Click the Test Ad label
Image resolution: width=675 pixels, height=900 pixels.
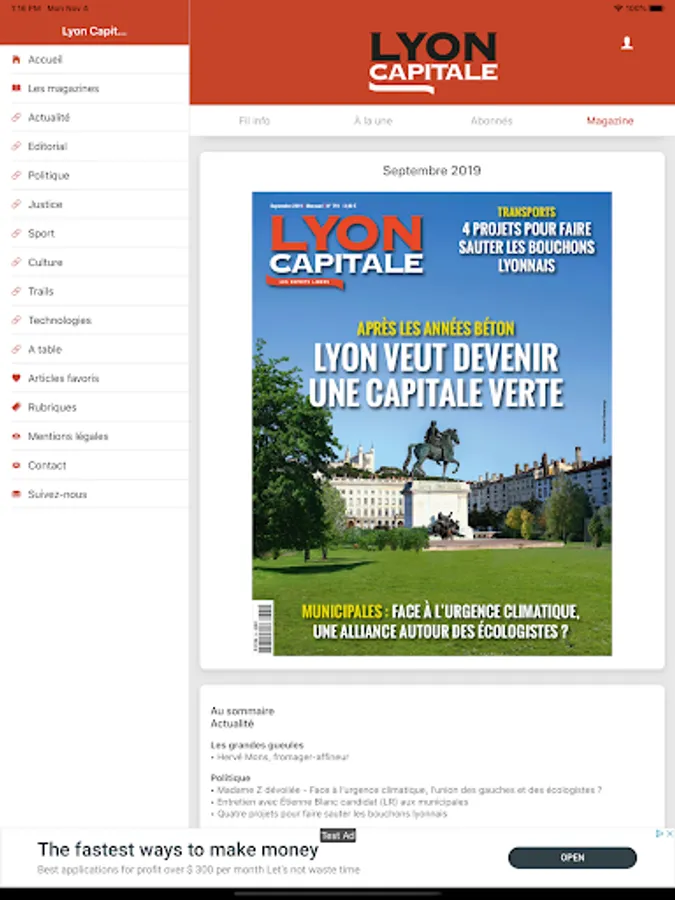coord(338,836)
